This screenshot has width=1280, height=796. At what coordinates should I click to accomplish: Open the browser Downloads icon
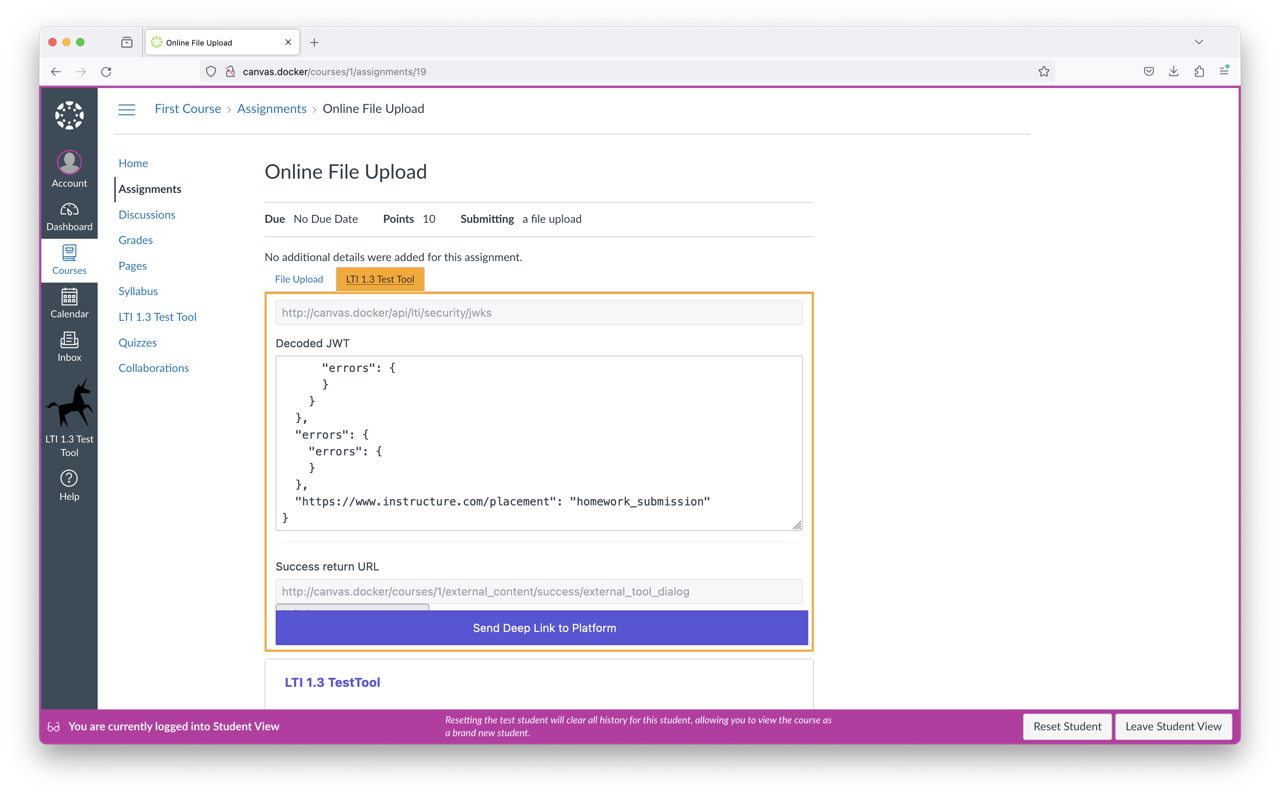(1173, 71)
